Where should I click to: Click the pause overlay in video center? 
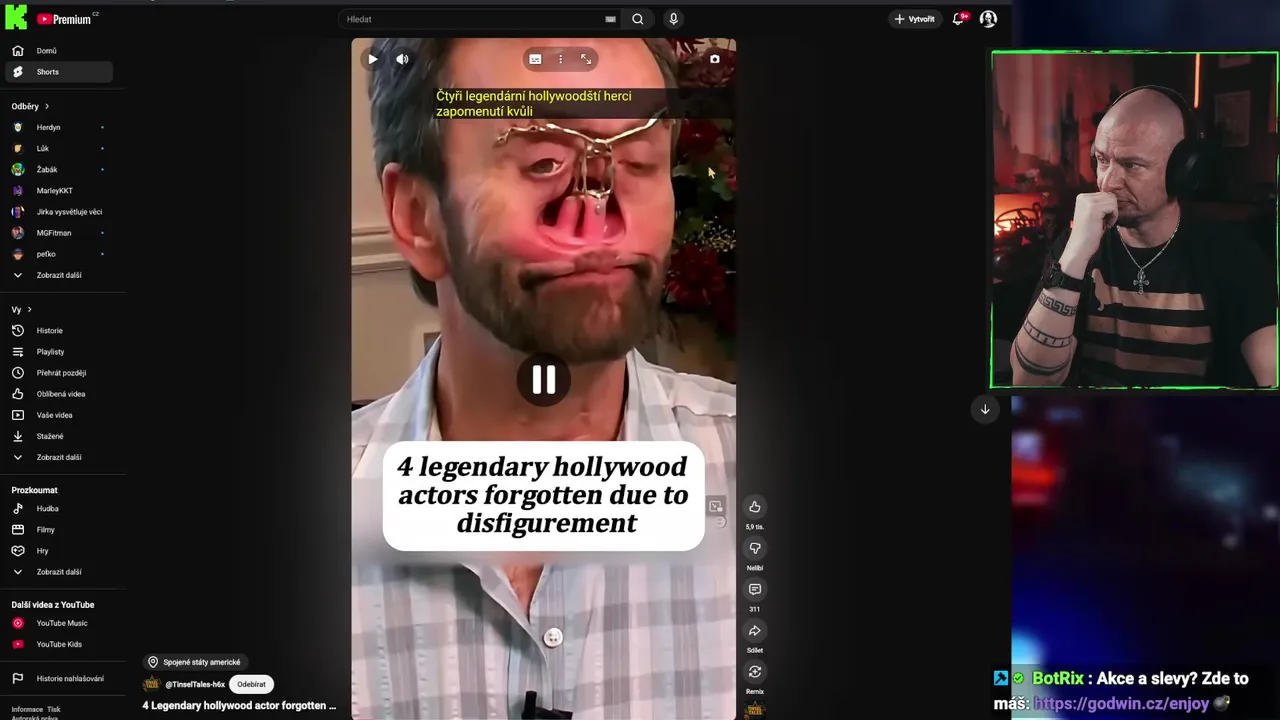click(543, 379)
